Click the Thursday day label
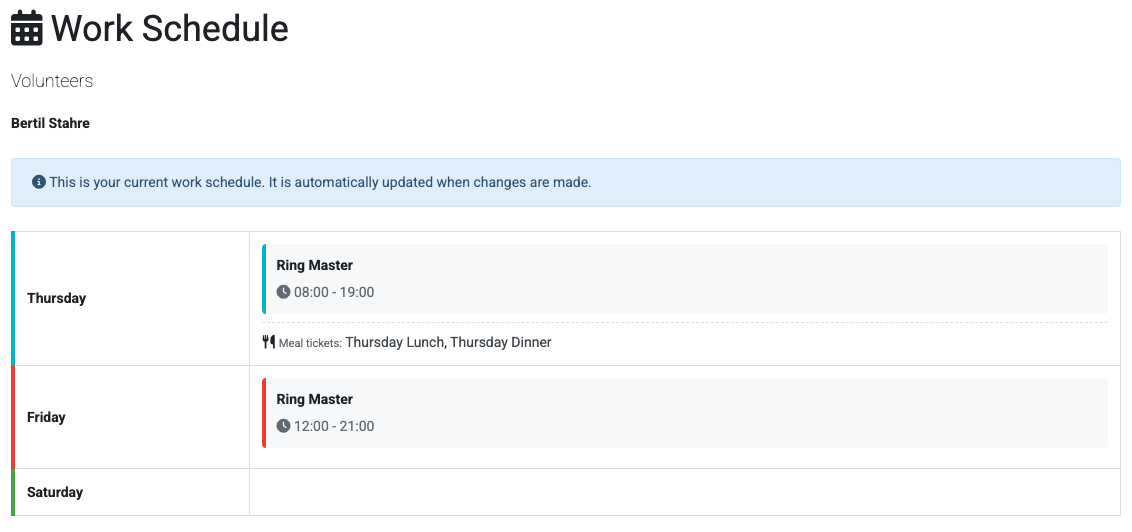Image resolution: width=1132 pixels, height=532 pixels. click(56, 298)
